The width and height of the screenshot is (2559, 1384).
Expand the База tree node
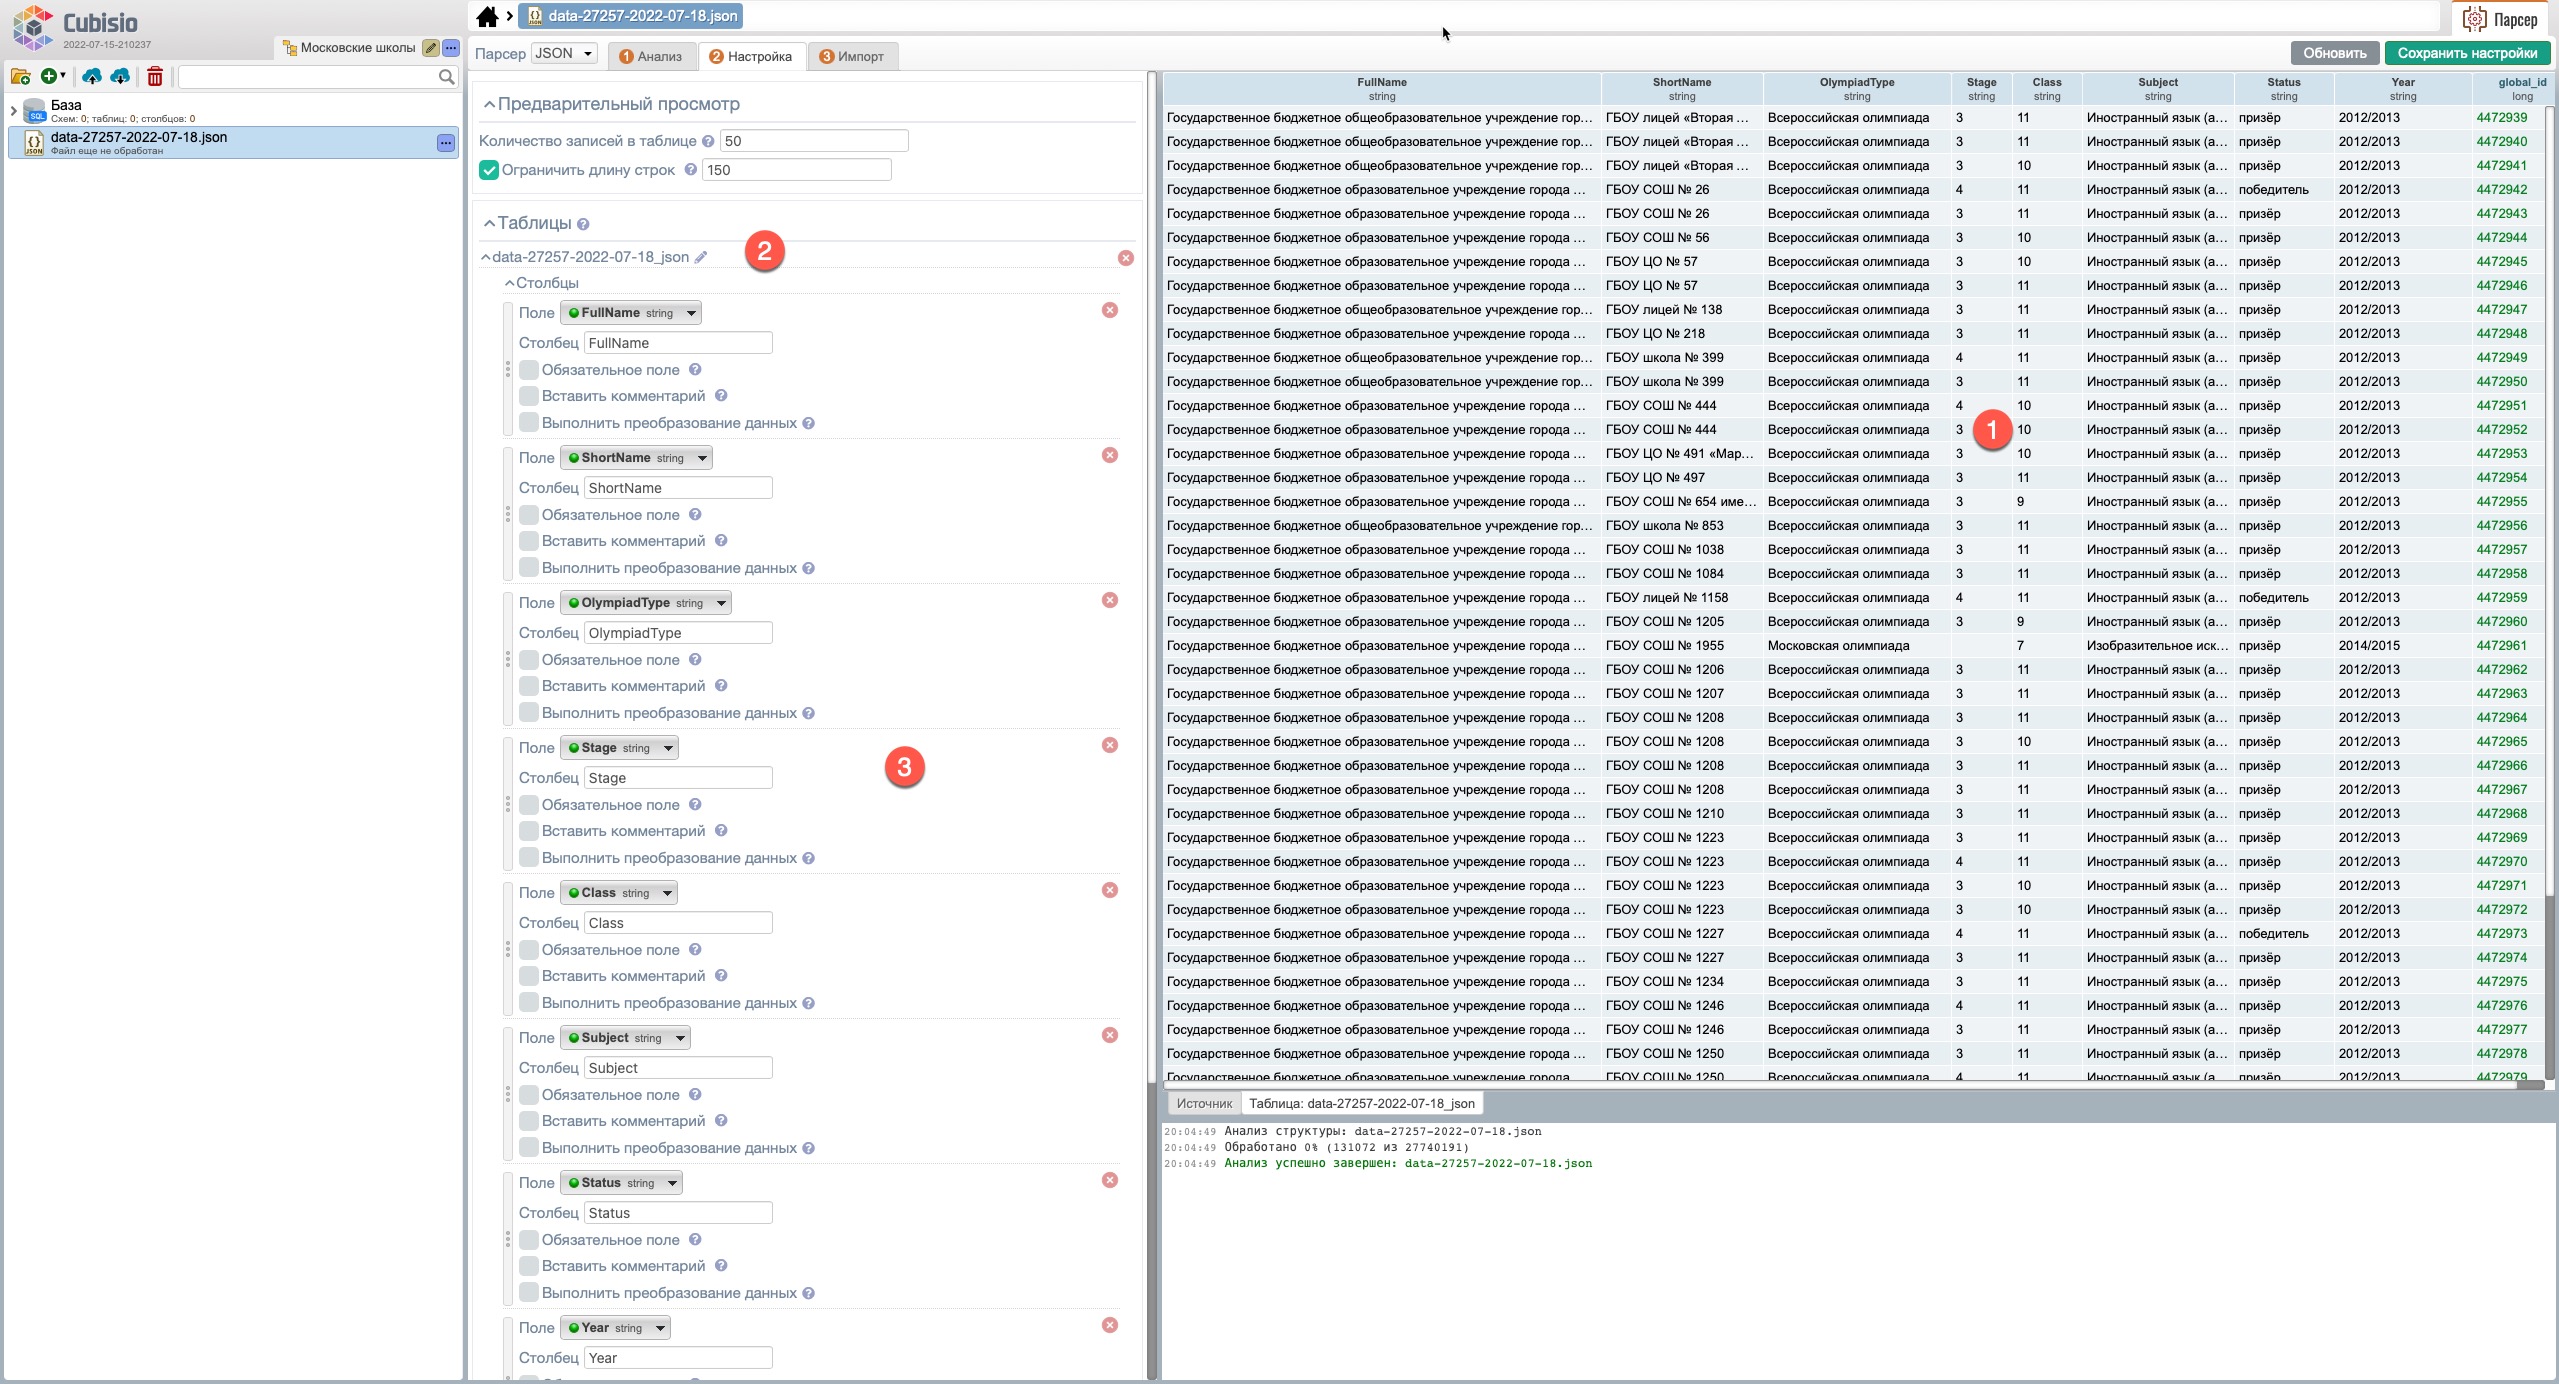click(14, 110)
